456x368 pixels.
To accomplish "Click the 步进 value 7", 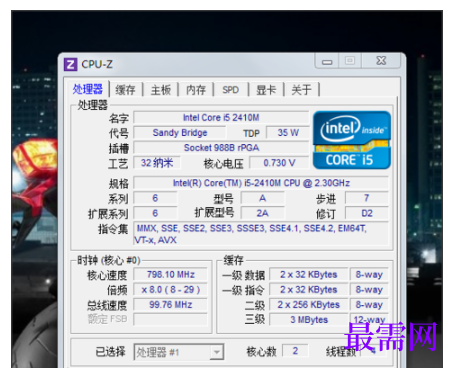I will click(x=367, y=198).
